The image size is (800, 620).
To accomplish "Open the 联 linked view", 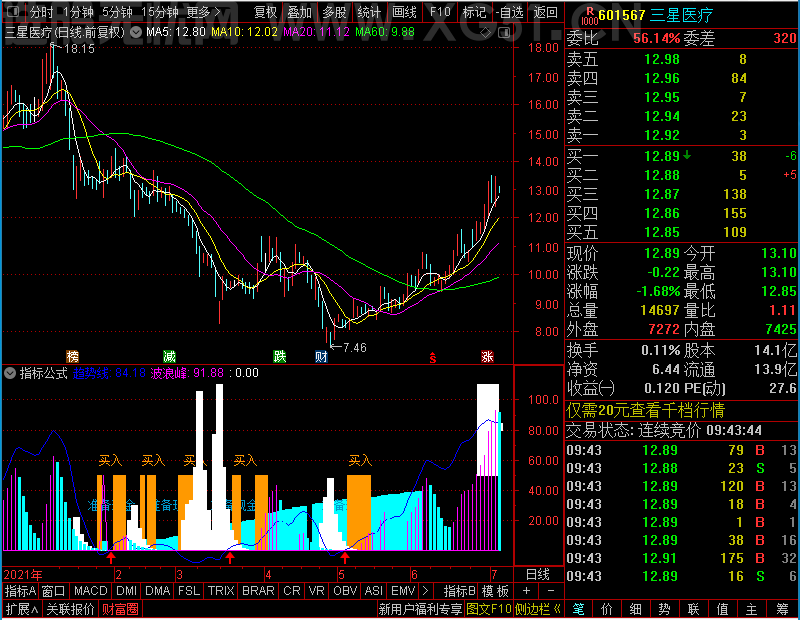I will click(x=693, y=609).
